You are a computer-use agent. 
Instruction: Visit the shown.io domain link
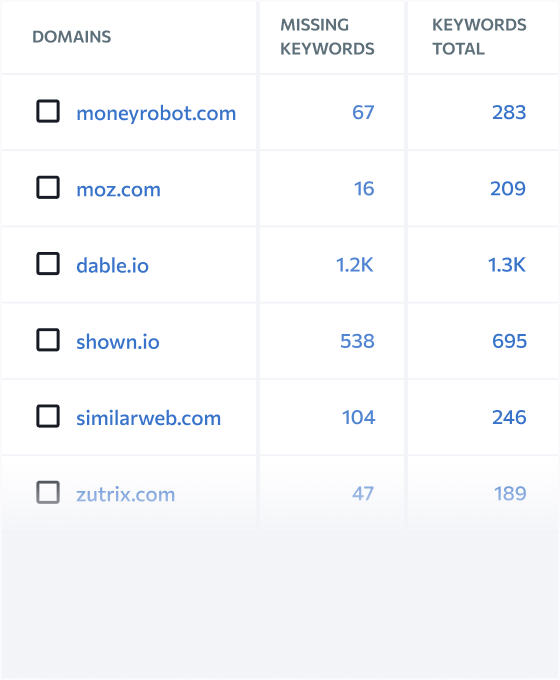[x=118, y=341]
